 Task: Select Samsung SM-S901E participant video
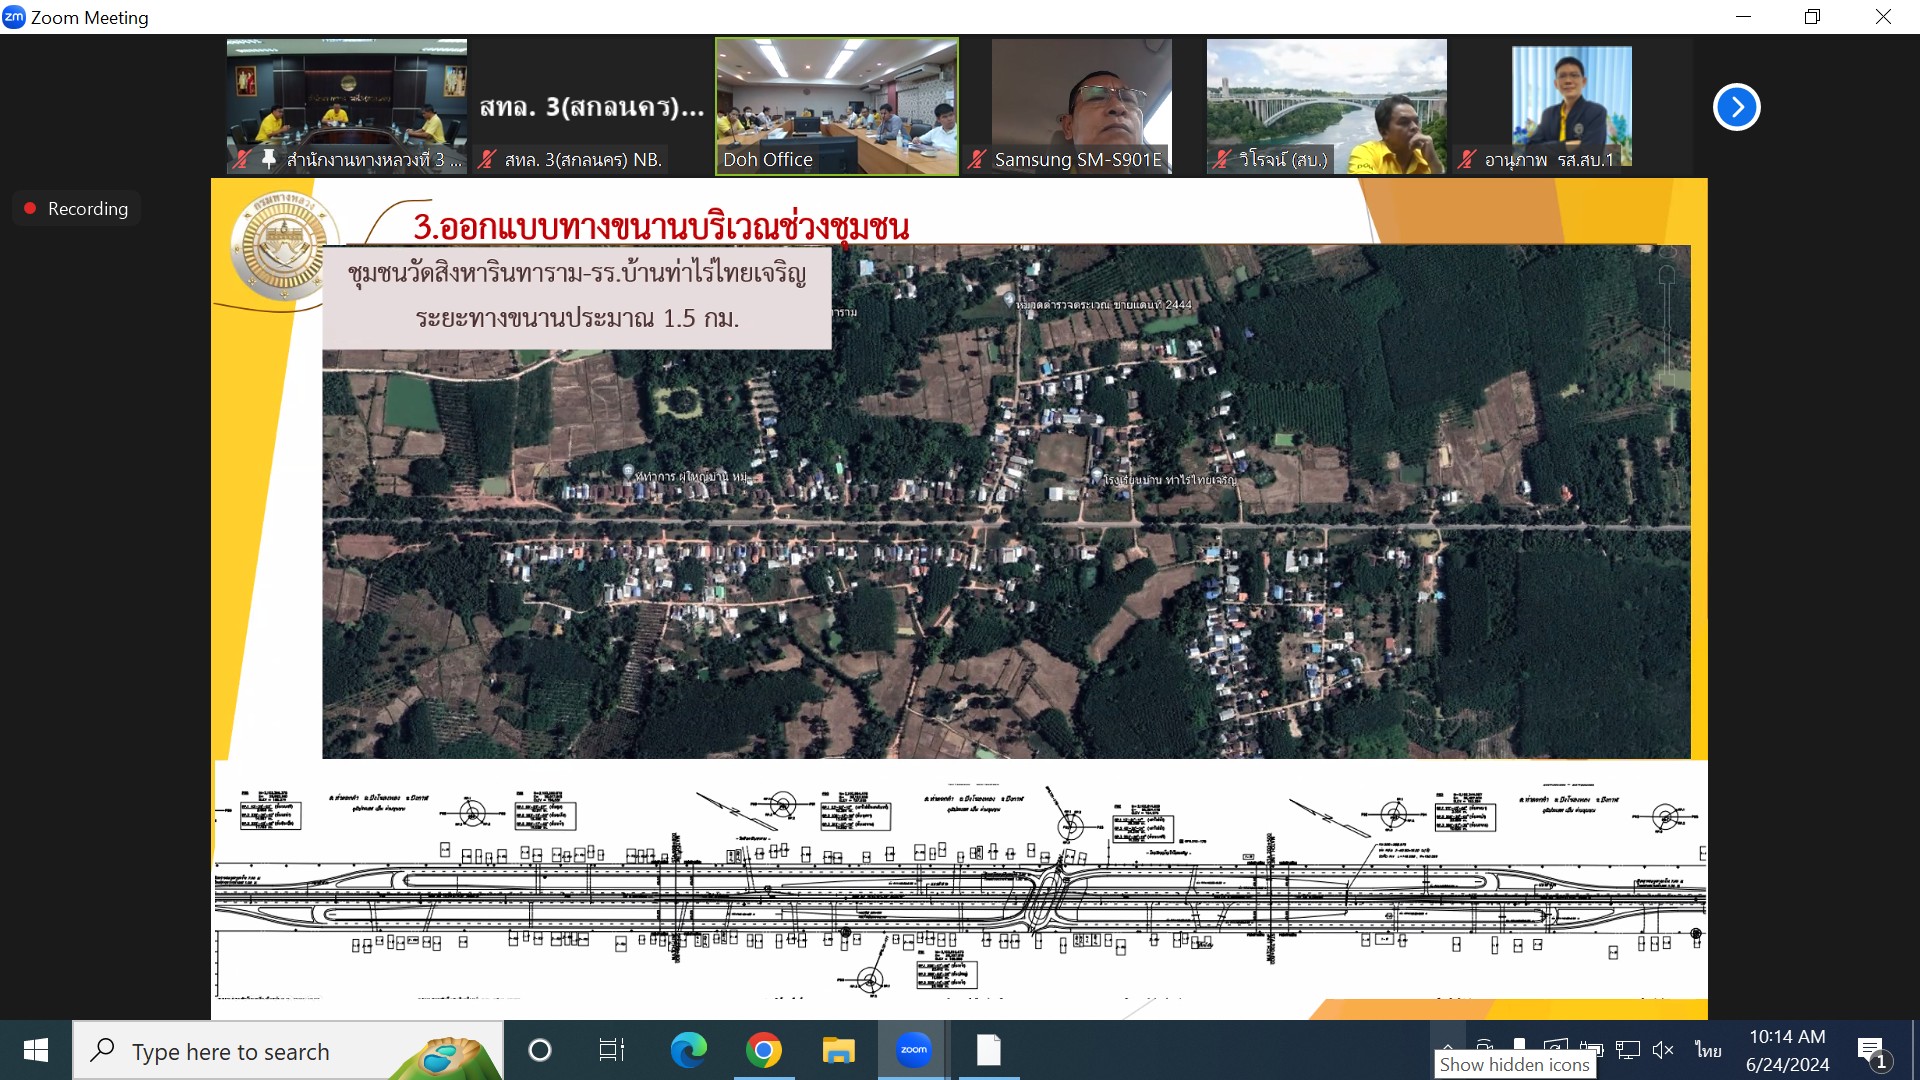point(1080,100)
